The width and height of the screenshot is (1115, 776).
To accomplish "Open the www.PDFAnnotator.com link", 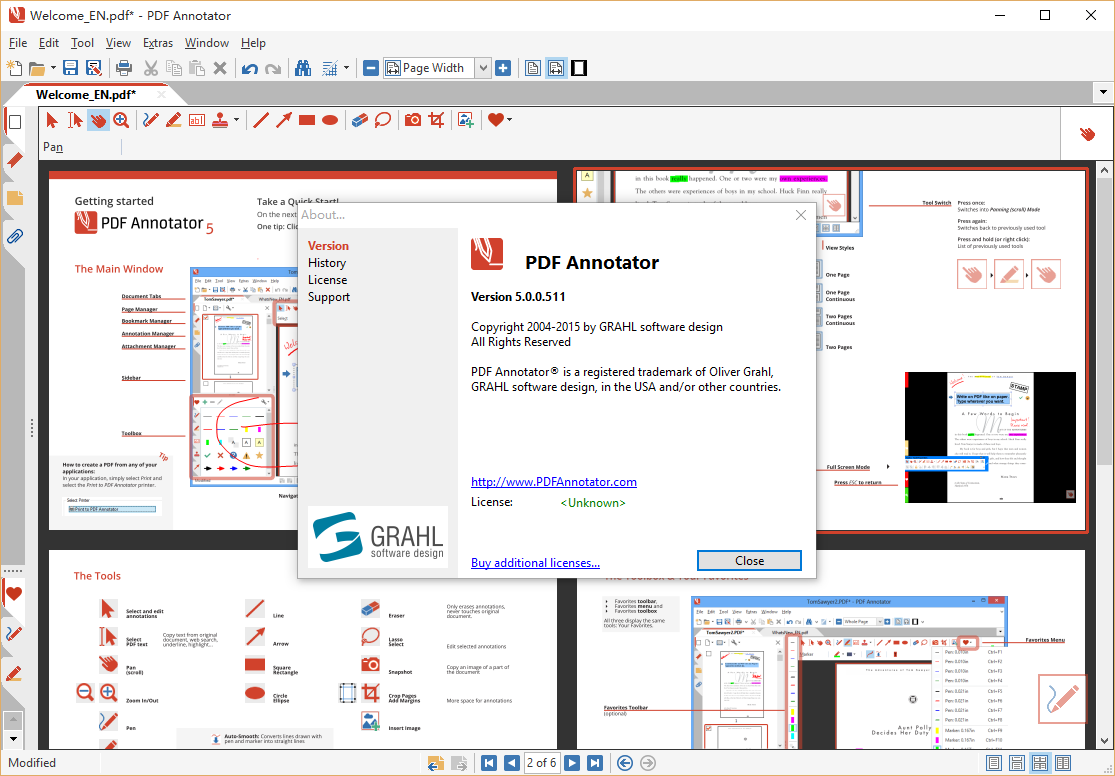I will pyautogui.click(x=553, y=482).
